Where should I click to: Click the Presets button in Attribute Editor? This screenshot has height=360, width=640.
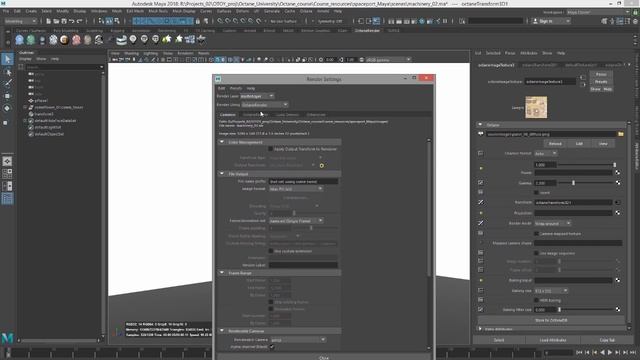coord(601,82)
